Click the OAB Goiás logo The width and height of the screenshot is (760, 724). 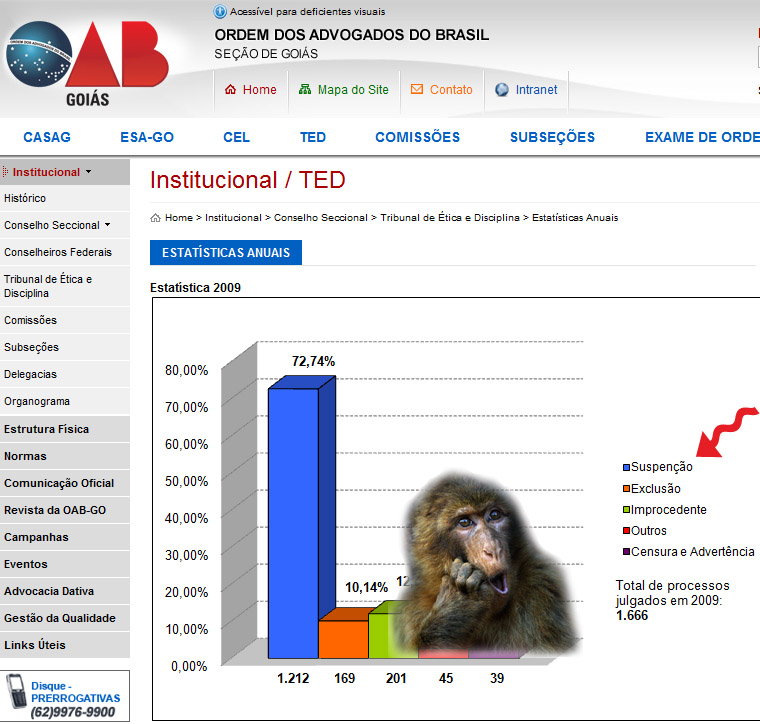(87, 62)
